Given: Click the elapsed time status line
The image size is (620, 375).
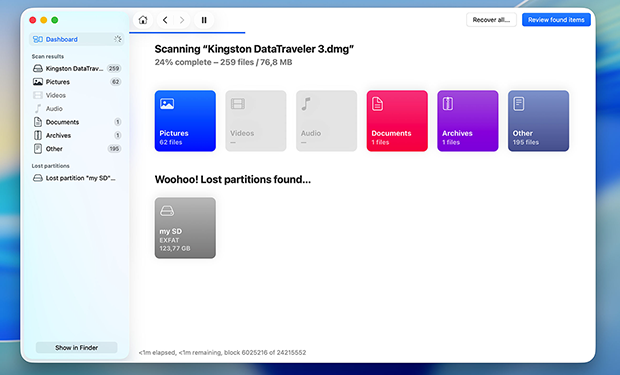Looking at the screenshot, I should tap(222, 352).
